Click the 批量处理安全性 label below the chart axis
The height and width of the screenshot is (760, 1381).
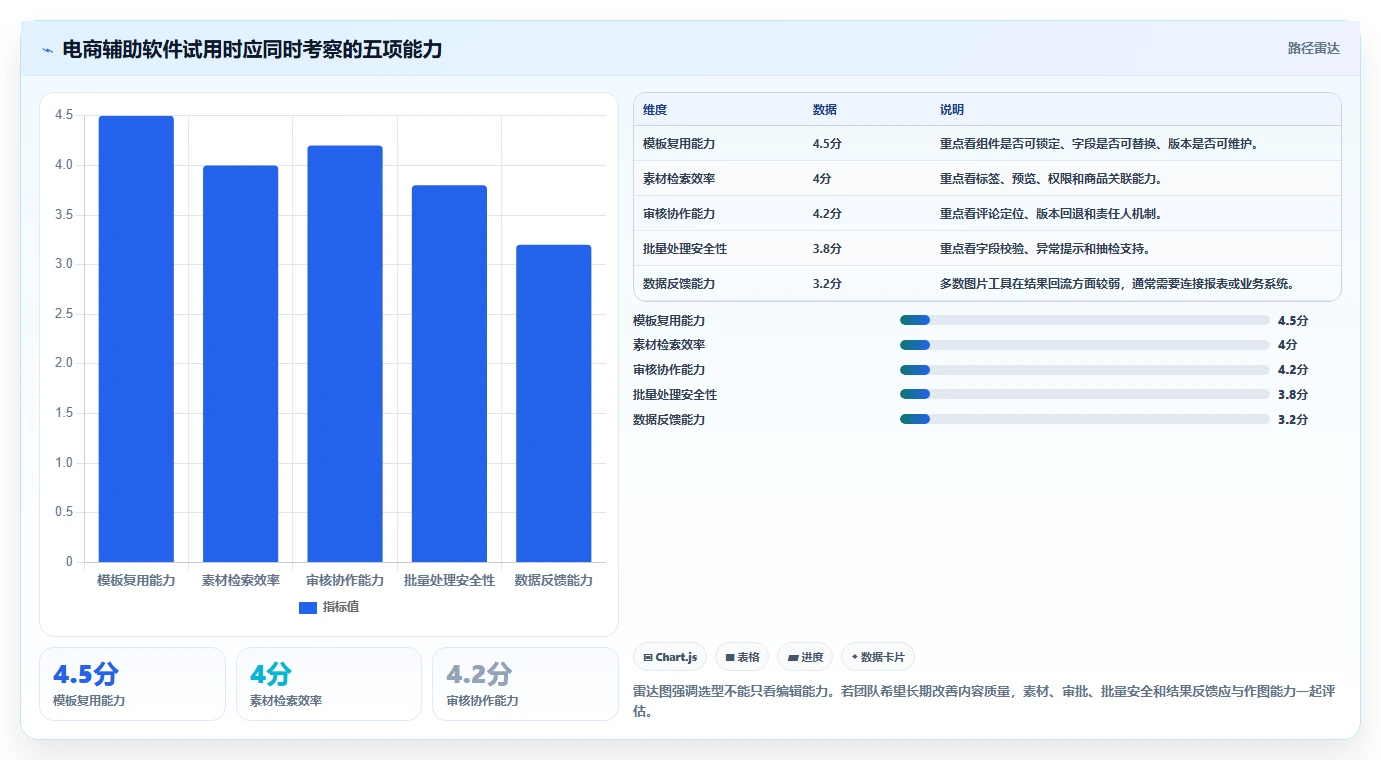[449, 580]
